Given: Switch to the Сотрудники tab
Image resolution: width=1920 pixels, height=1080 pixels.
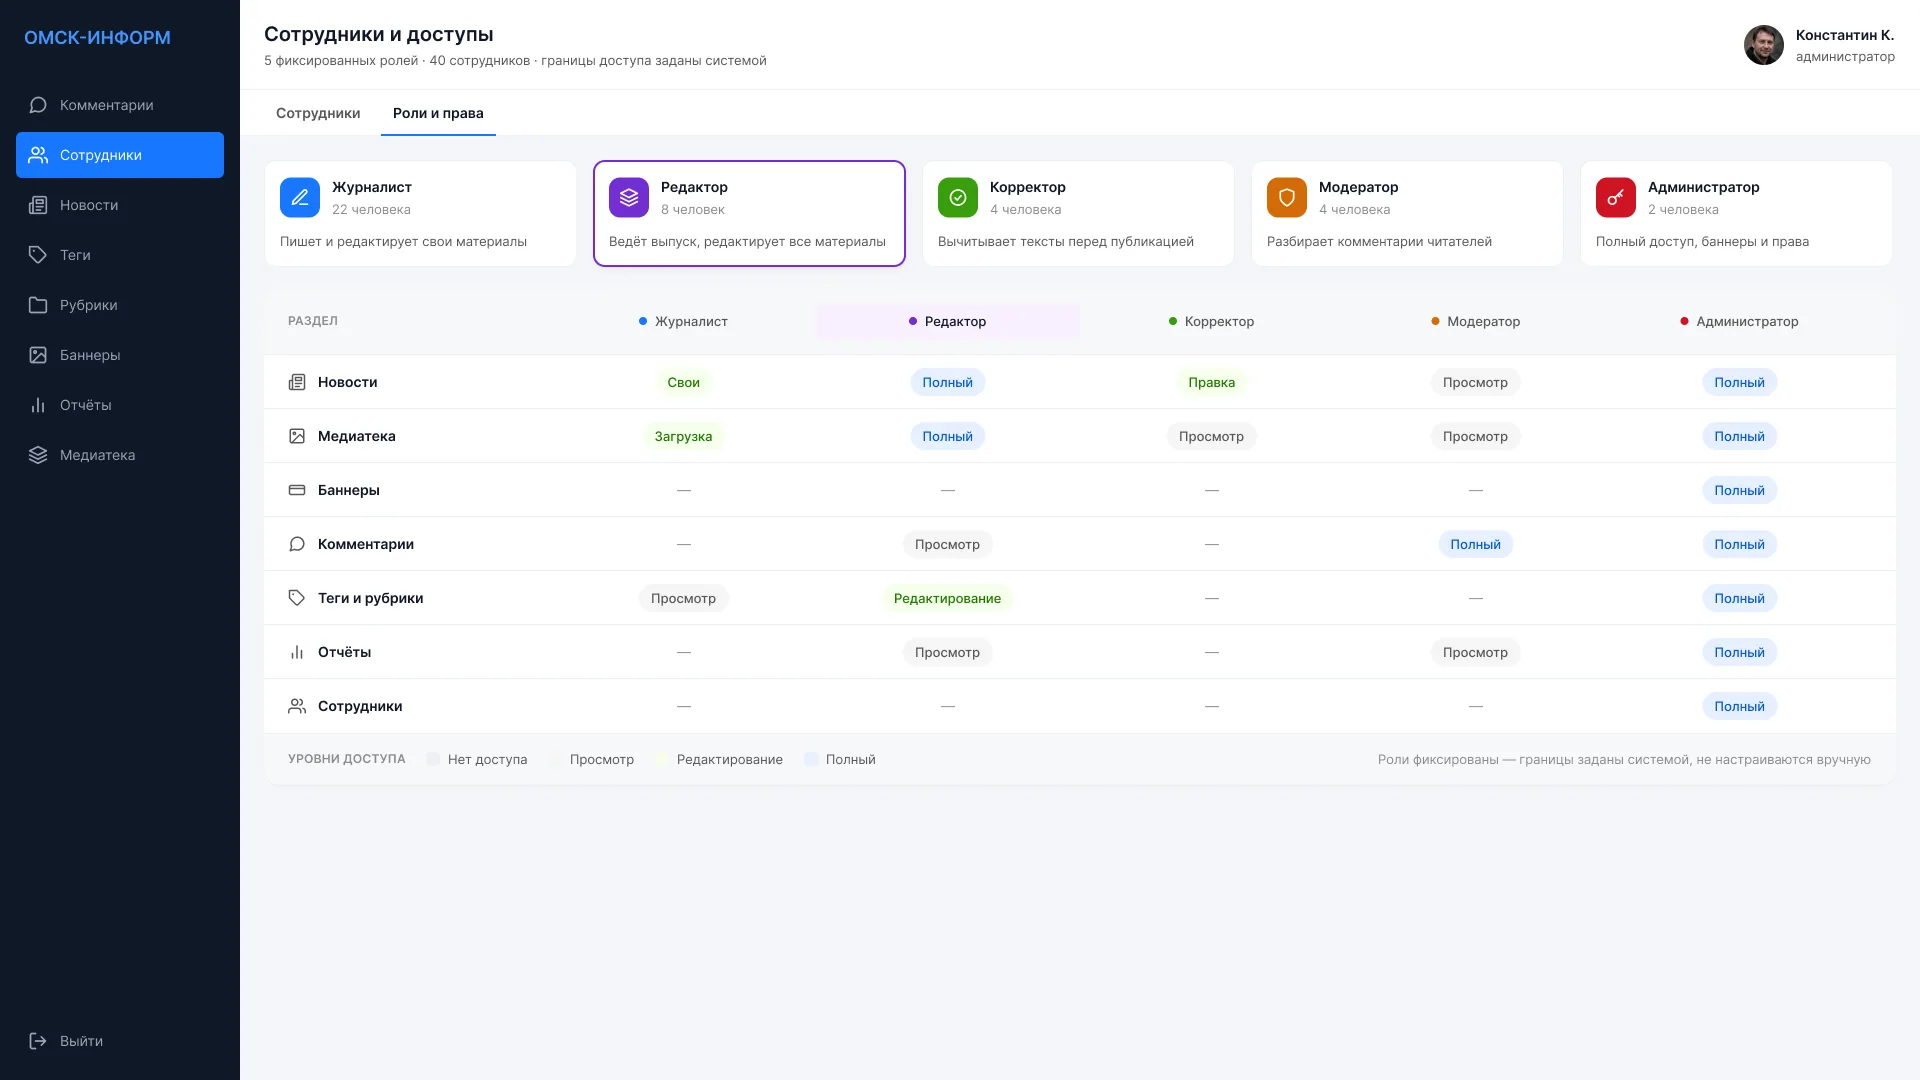Looking at the screenshot, I should [318, 113].
